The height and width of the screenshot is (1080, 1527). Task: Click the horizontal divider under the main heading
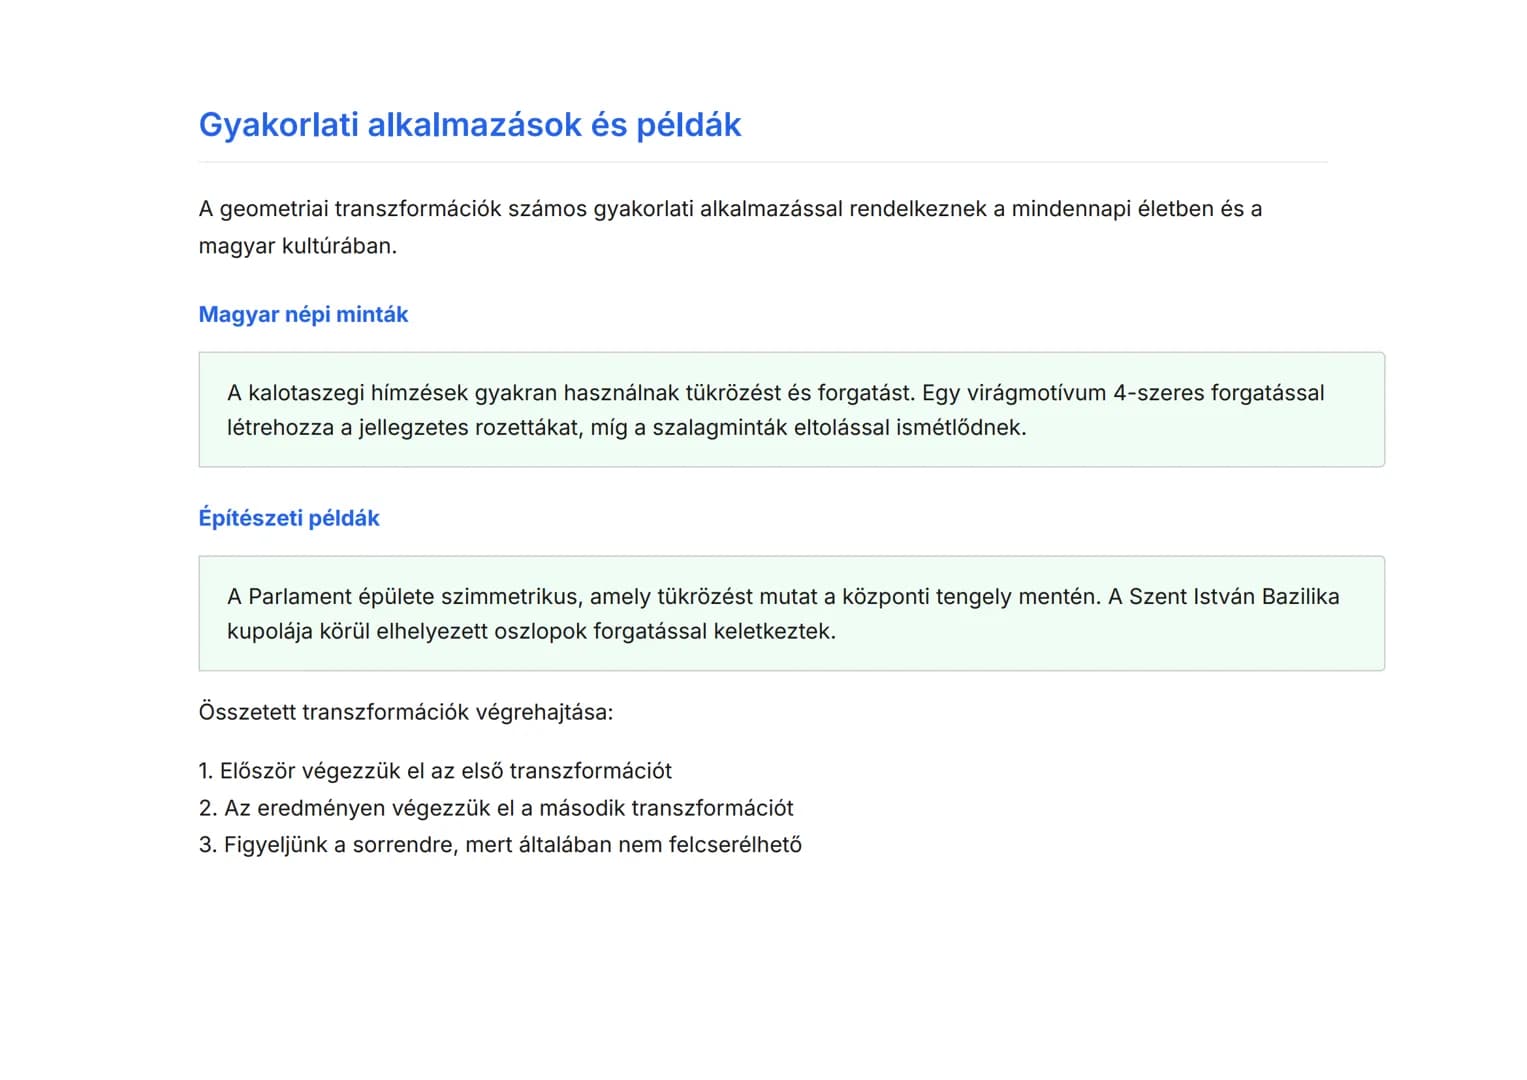pyautogui.click(x=763, y=162)
